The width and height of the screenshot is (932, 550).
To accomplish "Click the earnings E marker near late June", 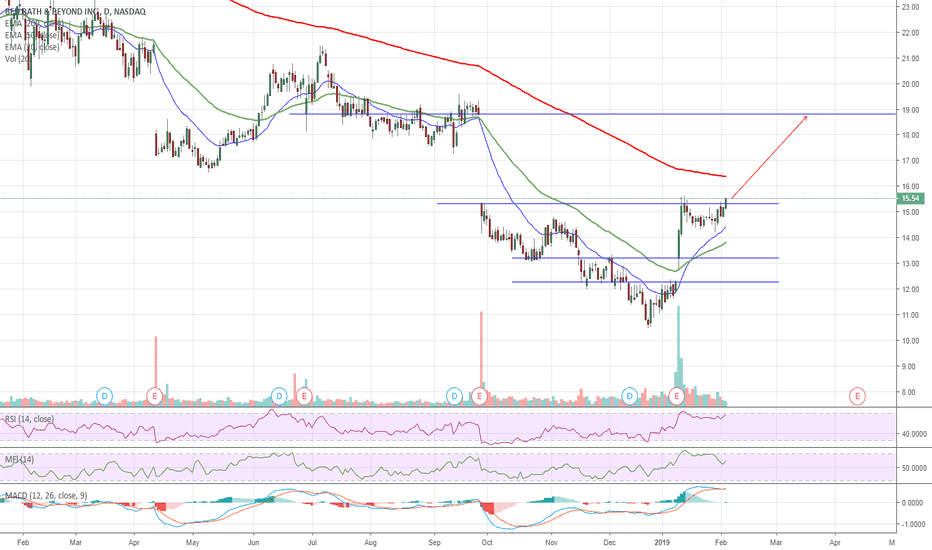I will [x=304, y=396].
